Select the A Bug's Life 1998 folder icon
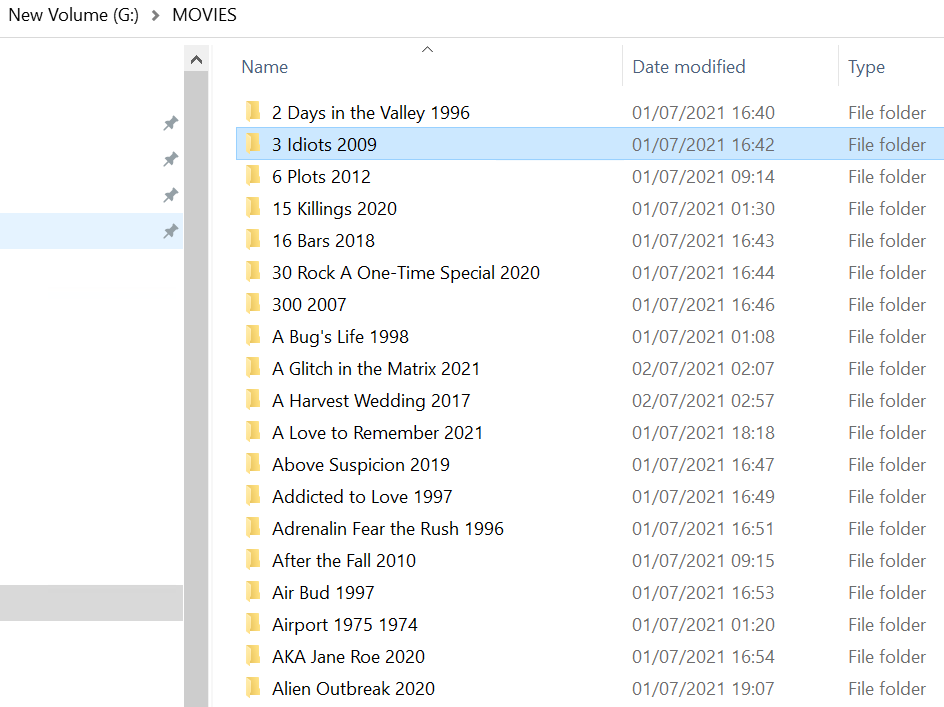Screen dimensions: 944x707 coord(253,336)
